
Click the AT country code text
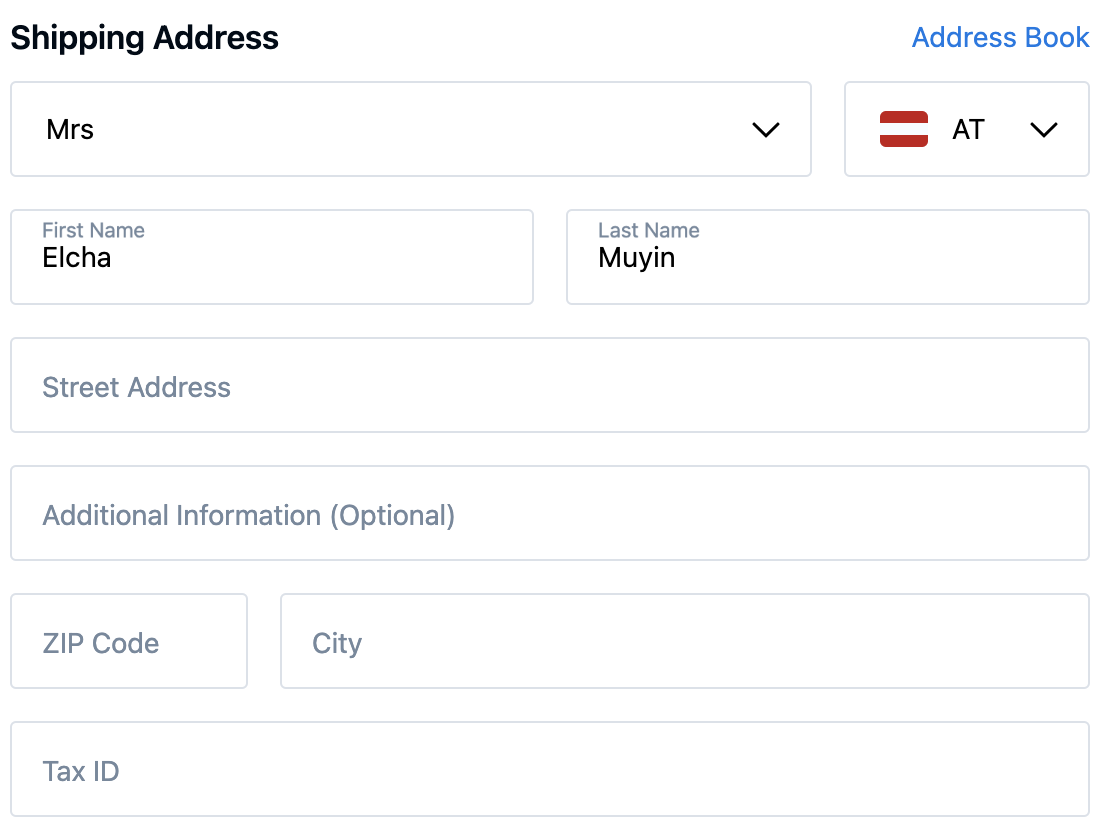968,130
